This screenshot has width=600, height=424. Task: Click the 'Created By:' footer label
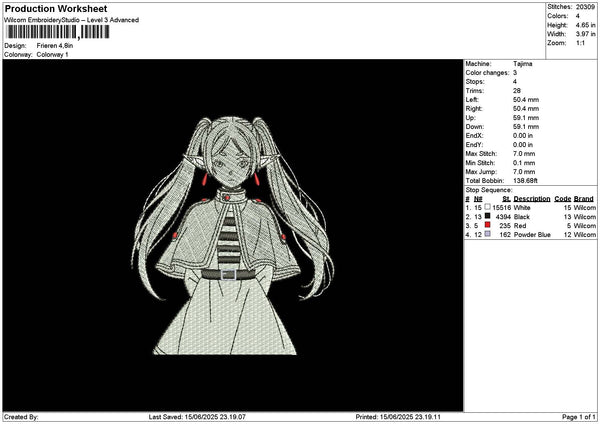click(21, 417)
